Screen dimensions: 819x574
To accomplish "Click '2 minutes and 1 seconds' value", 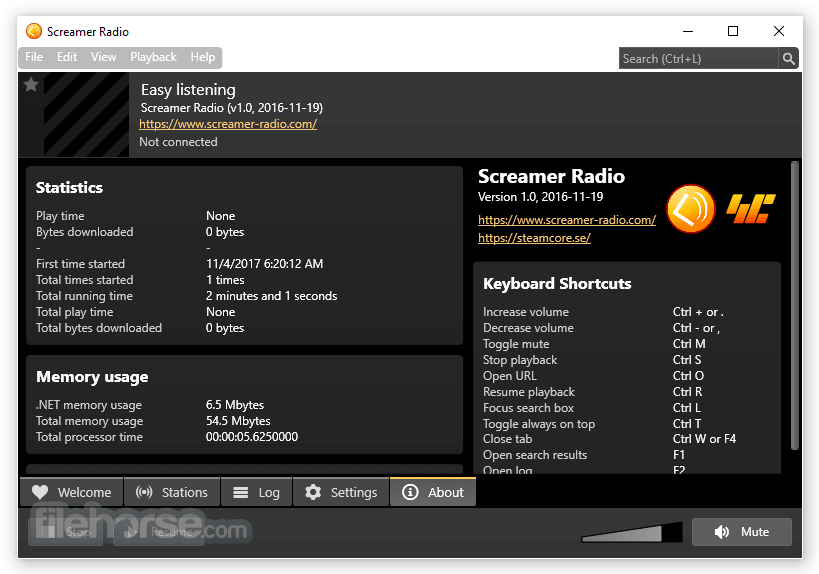I will pyautogui.click(x=271, y=296).
